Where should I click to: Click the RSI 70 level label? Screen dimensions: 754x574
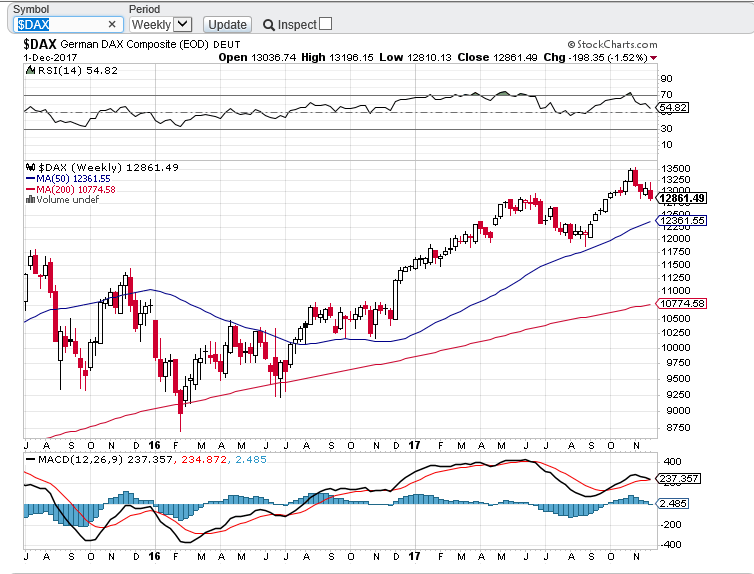[666, 94]
